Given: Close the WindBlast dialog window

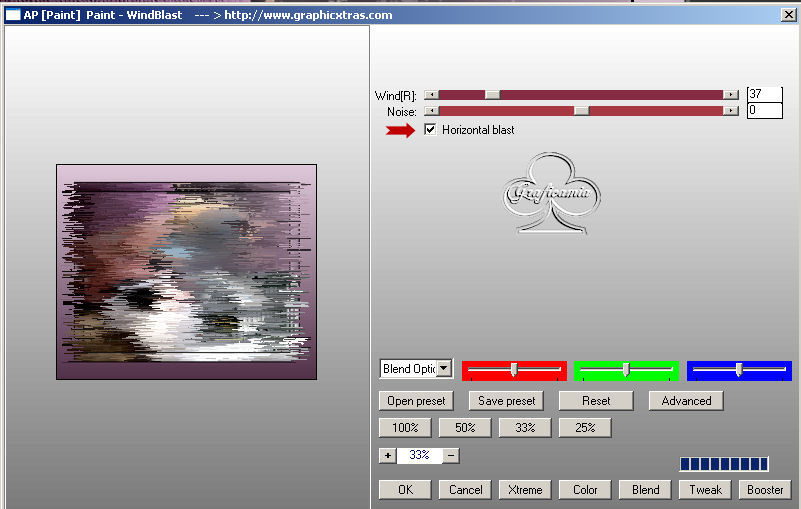Looking at the screenshot, I should (788, 15).
